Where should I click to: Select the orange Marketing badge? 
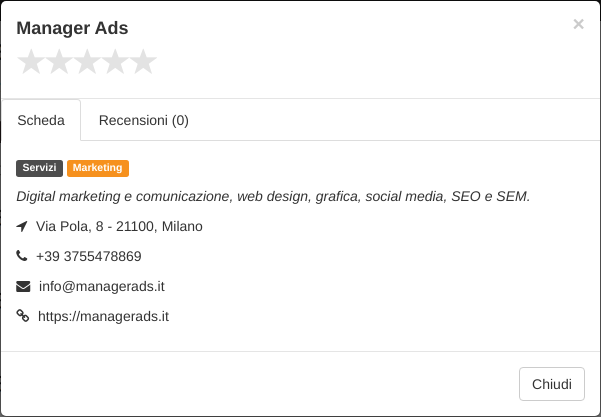[x=98, y=168]
